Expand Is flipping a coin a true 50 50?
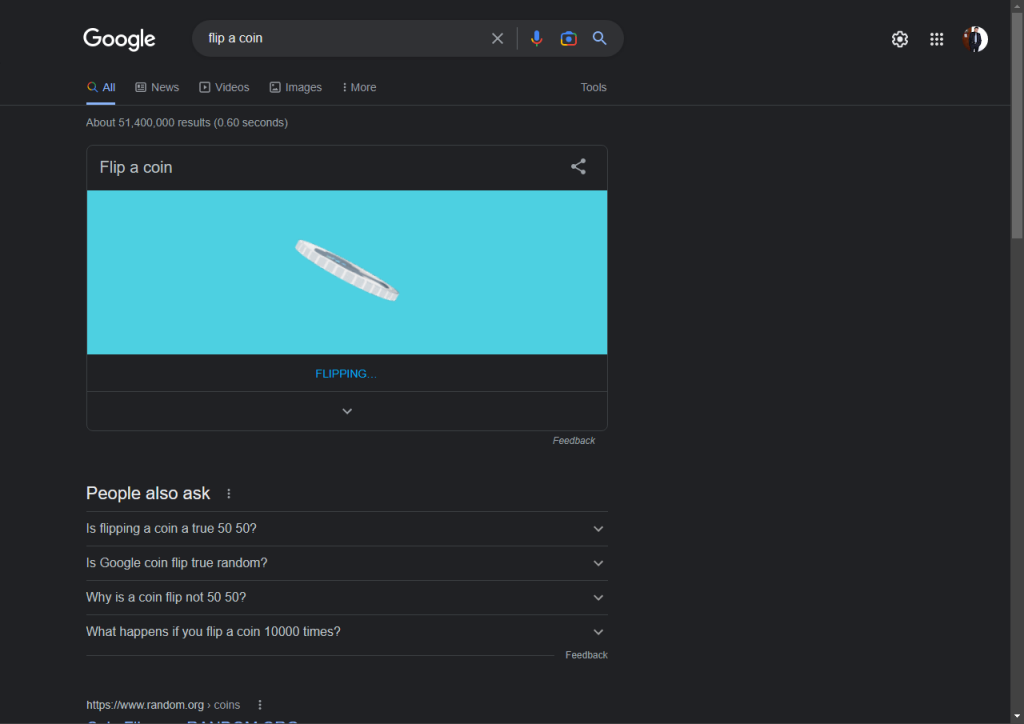Image resolution: width=1024 pixels, height=724 pixels. [x=347, y=529]
